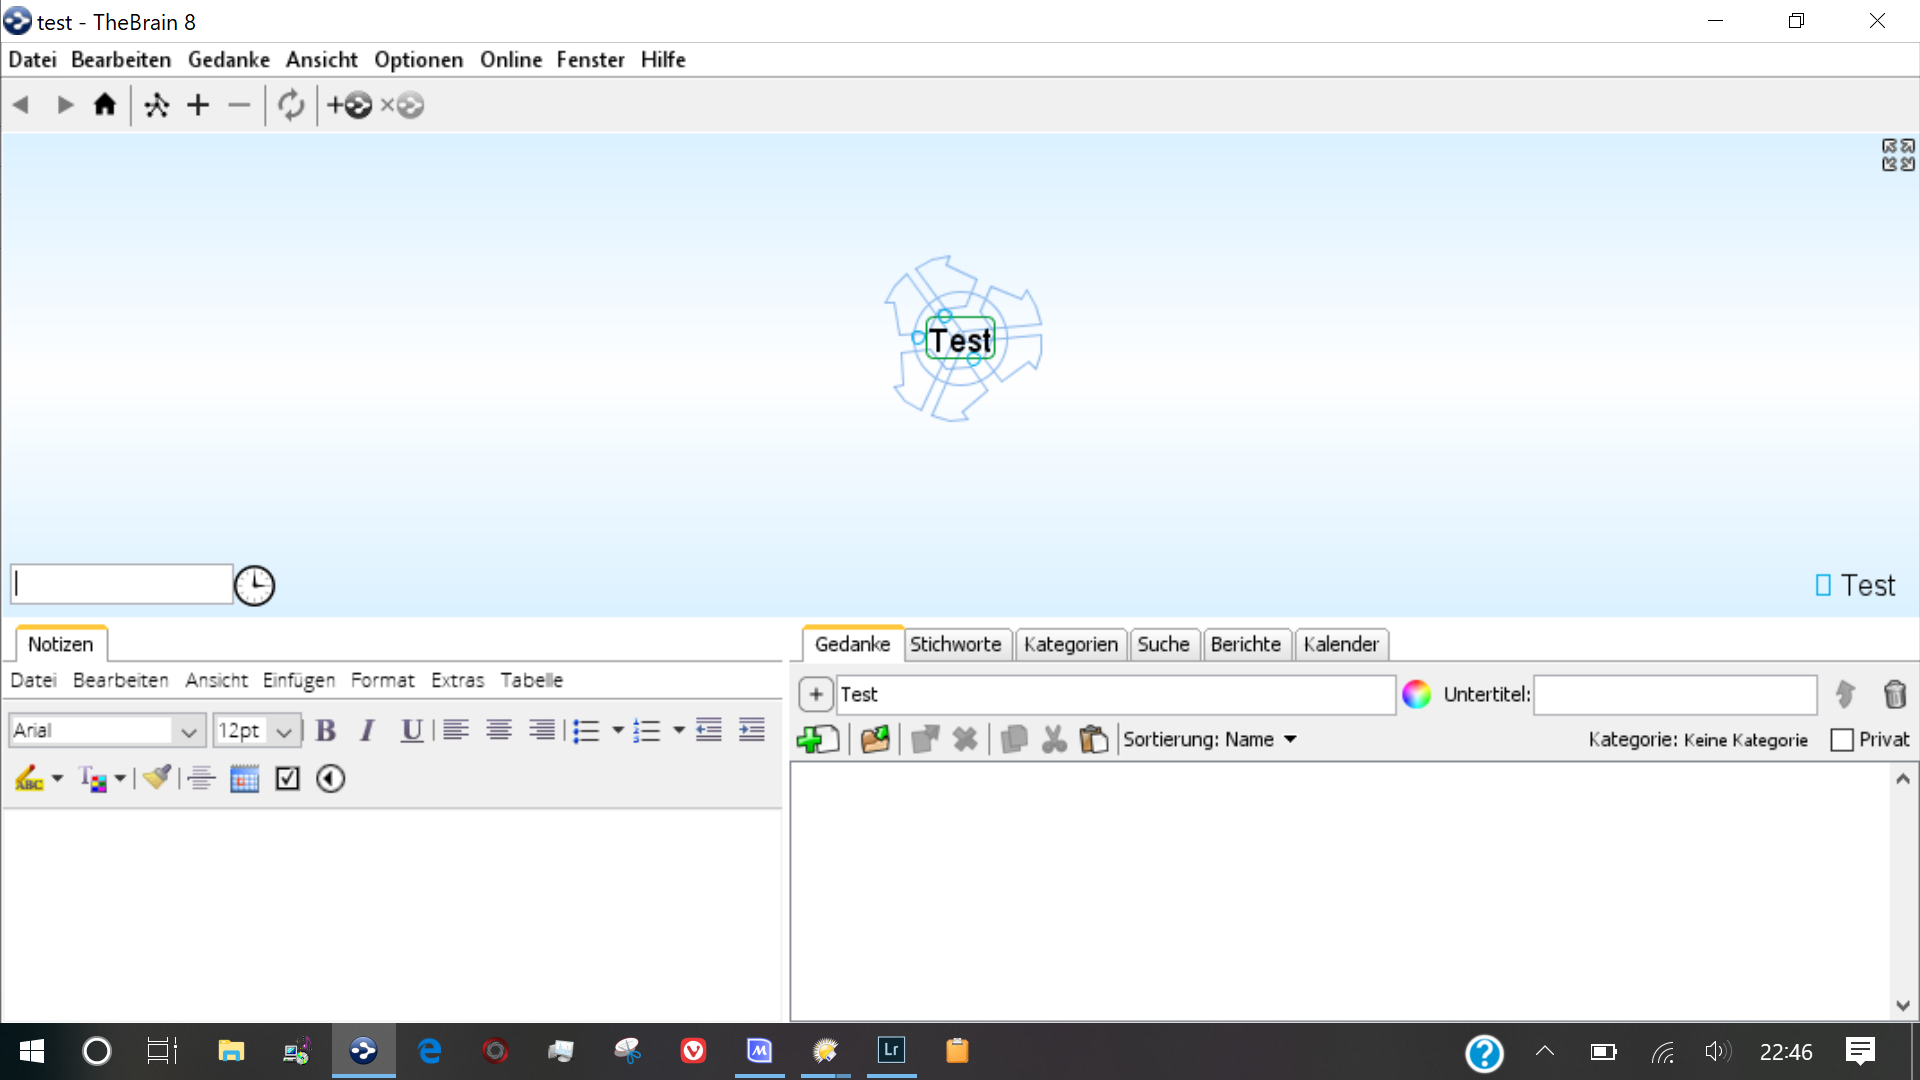Click the refresh arrow toolbar icon
The height and width of the screenshot is (1080, 1920).
click(291, 105)
